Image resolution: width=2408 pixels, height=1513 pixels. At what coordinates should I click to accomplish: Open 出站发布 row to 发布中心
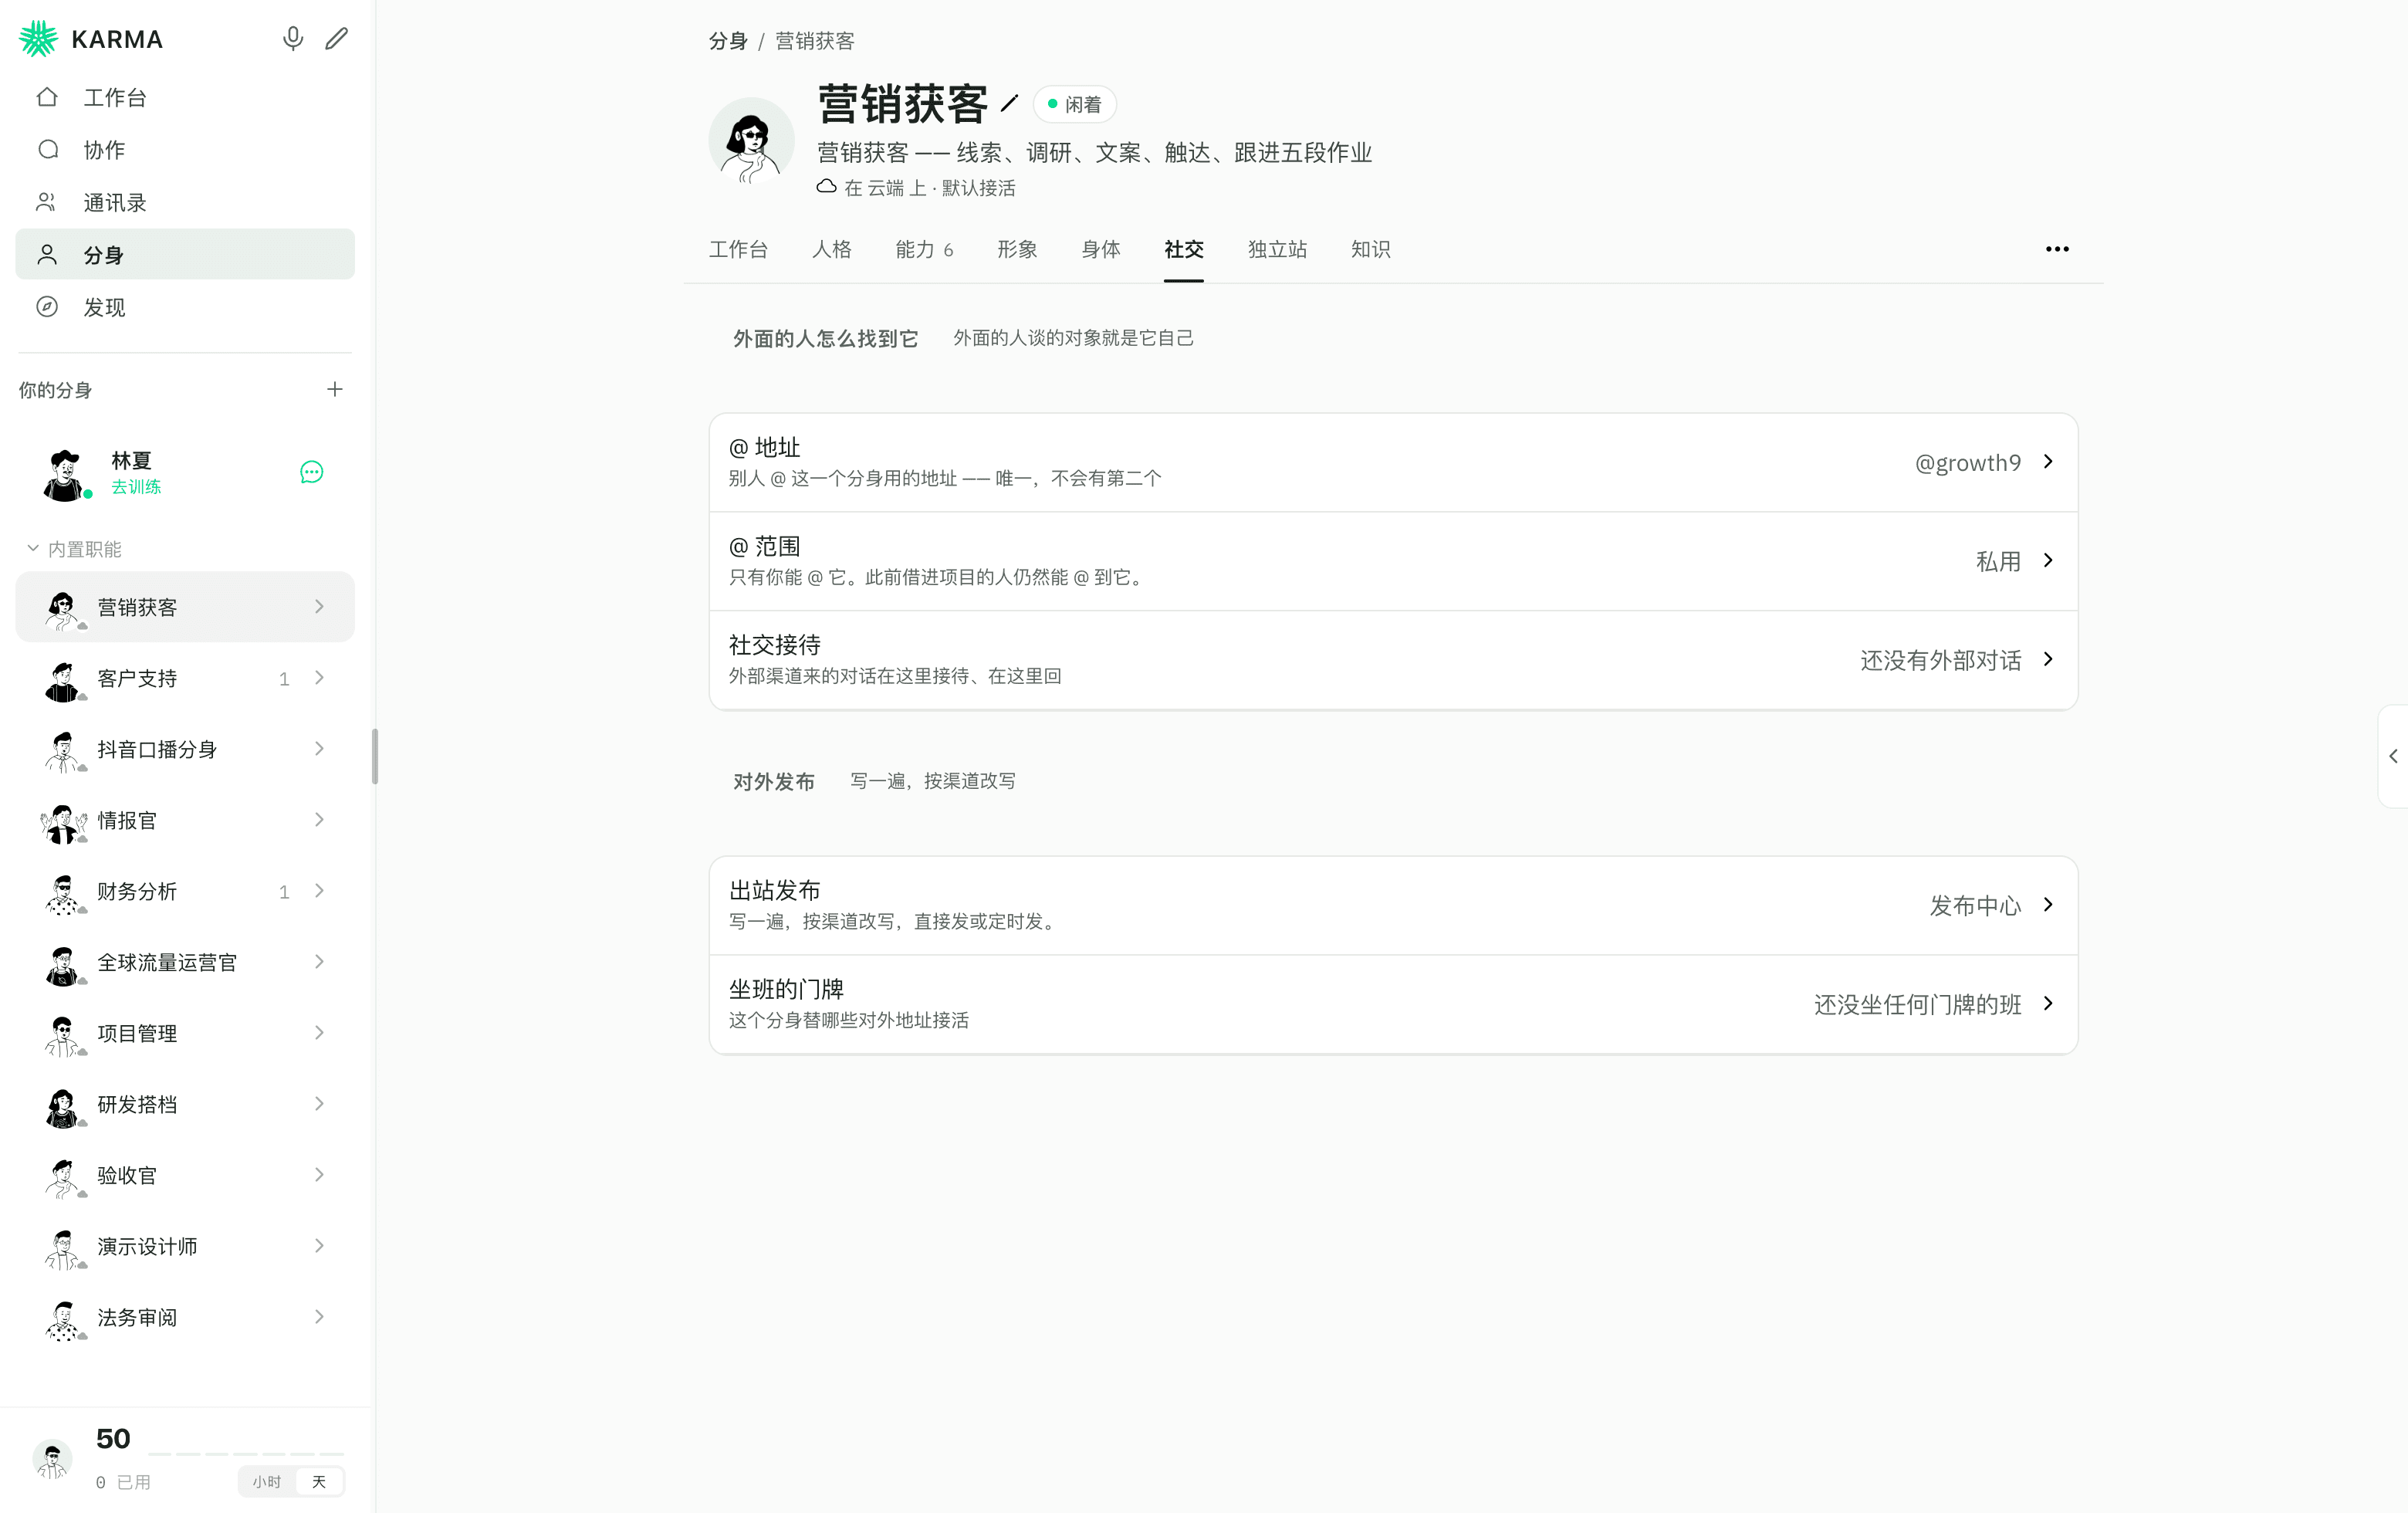[1393, 905]
